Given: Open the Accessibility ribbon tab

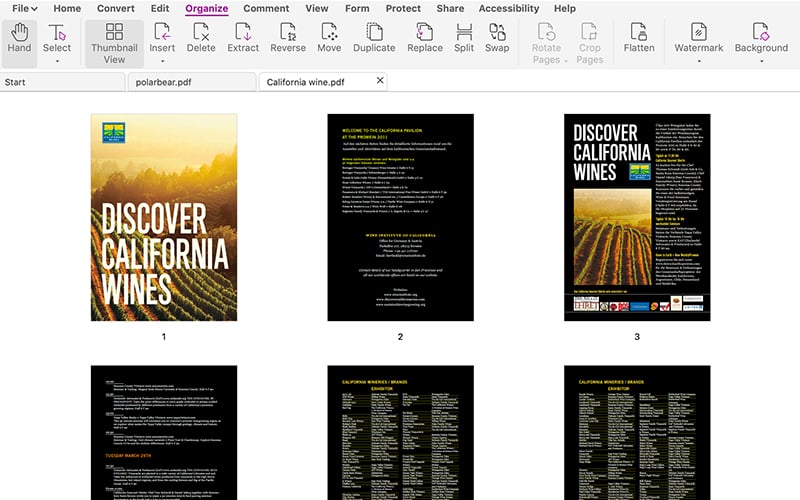Looking at the screenshot, I should [509, 9].
